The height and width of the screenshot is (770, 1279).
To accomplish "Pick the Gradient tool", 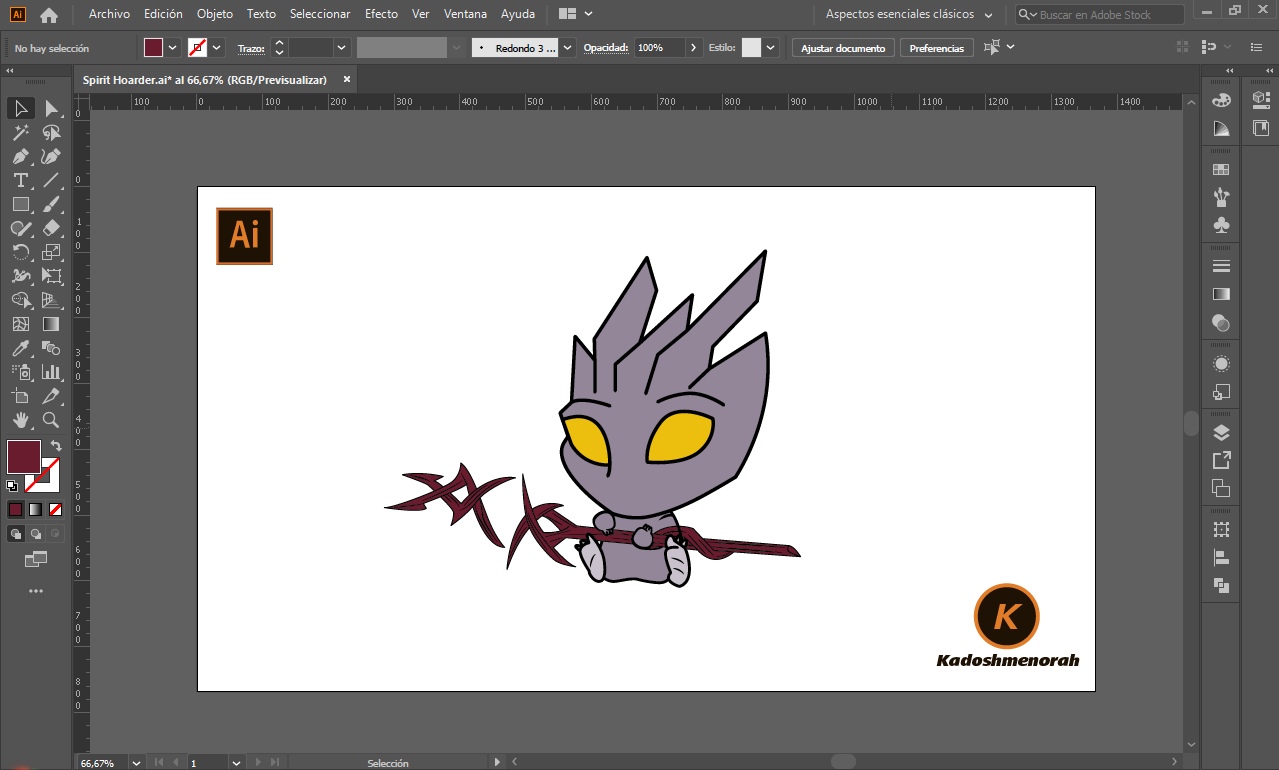I will coord(51,324).
